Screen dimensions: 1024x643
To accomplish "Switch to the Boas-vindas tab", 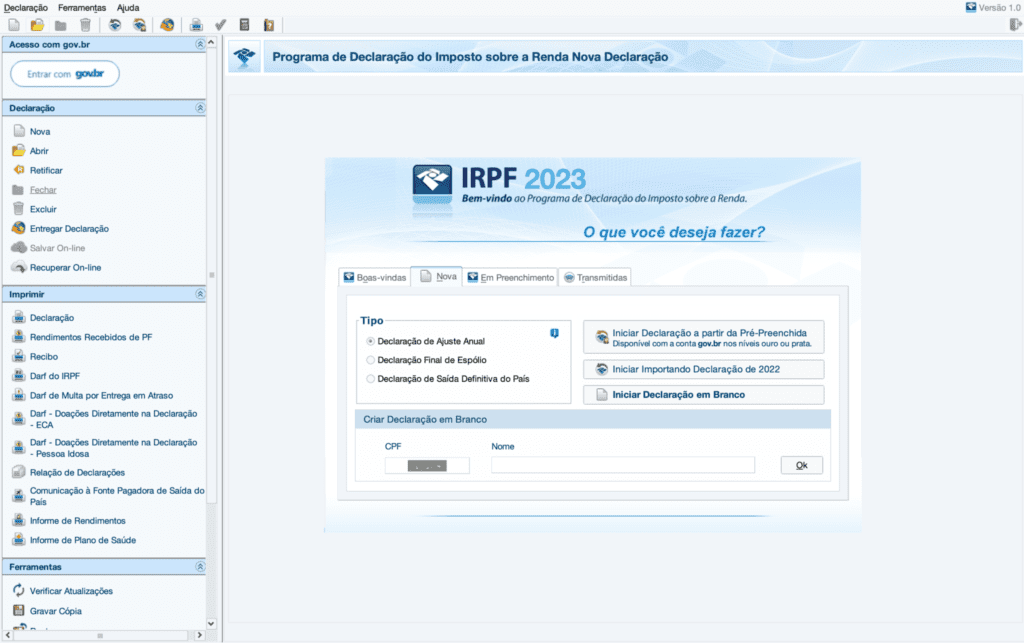I will [375, 277].
